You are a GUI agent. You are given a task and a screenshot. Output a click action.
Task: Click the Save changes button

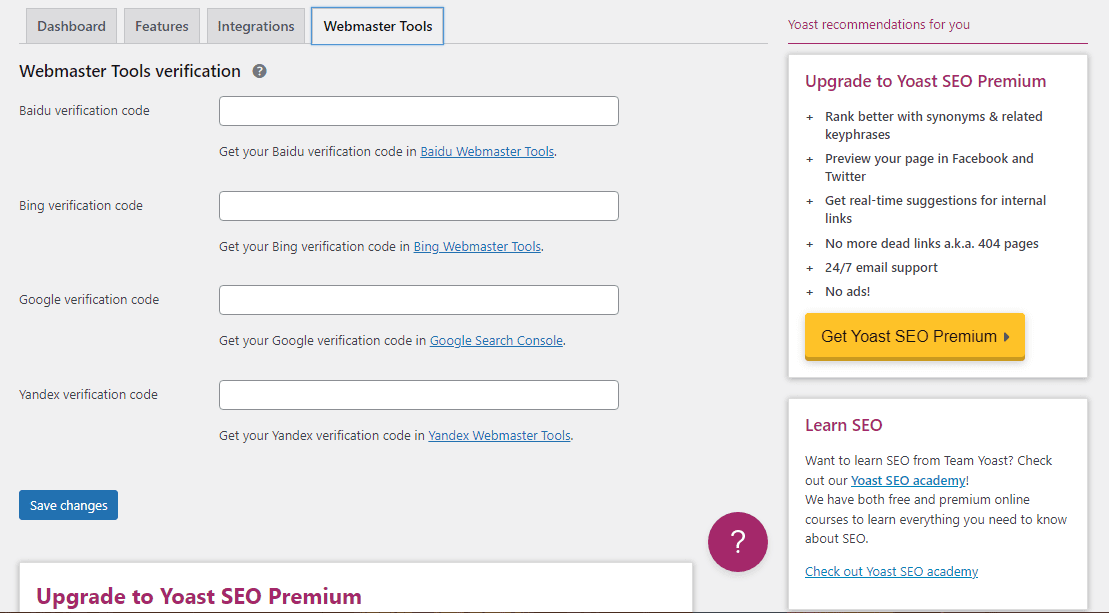tap(69, 505)
